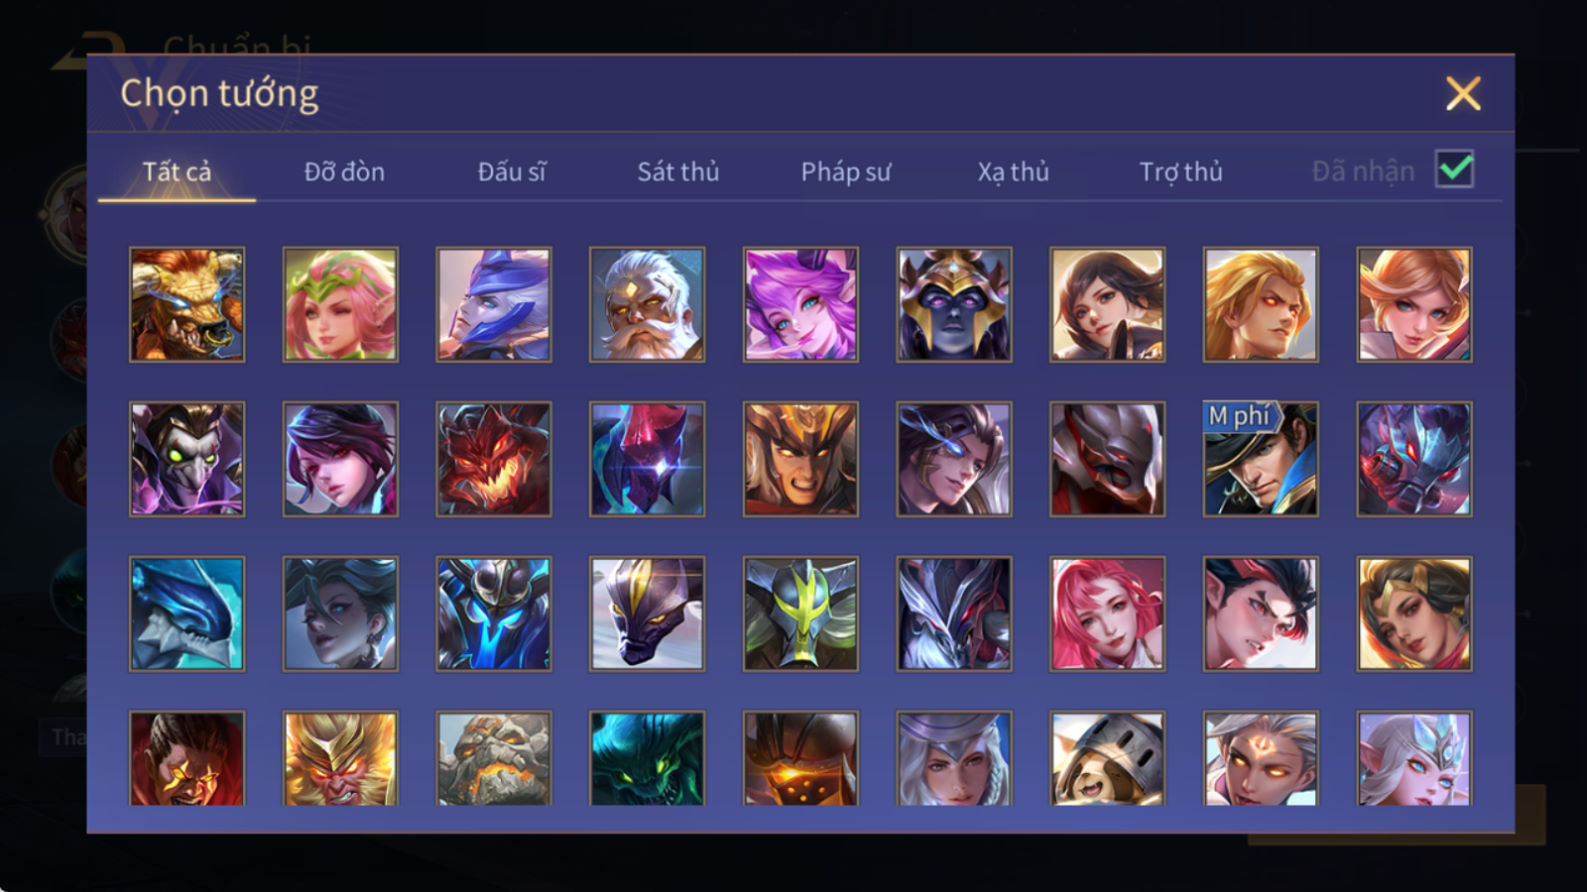Viewport: 1587px width, 892px height.
Task: Choose the red lava demon hero
Action: pos(494,459)
